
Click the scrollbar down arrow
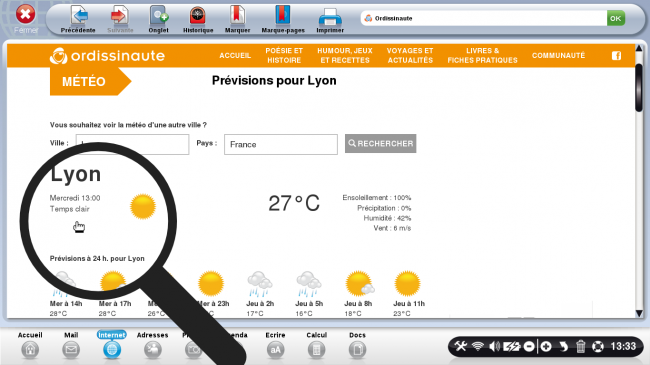(639, 314)
